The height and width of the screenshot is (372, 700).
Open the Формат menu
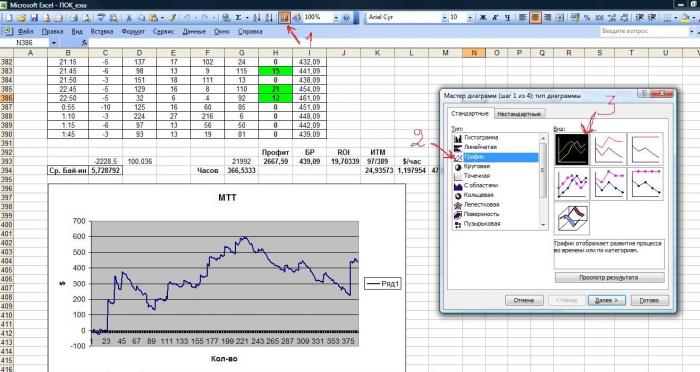click(133, 32)
